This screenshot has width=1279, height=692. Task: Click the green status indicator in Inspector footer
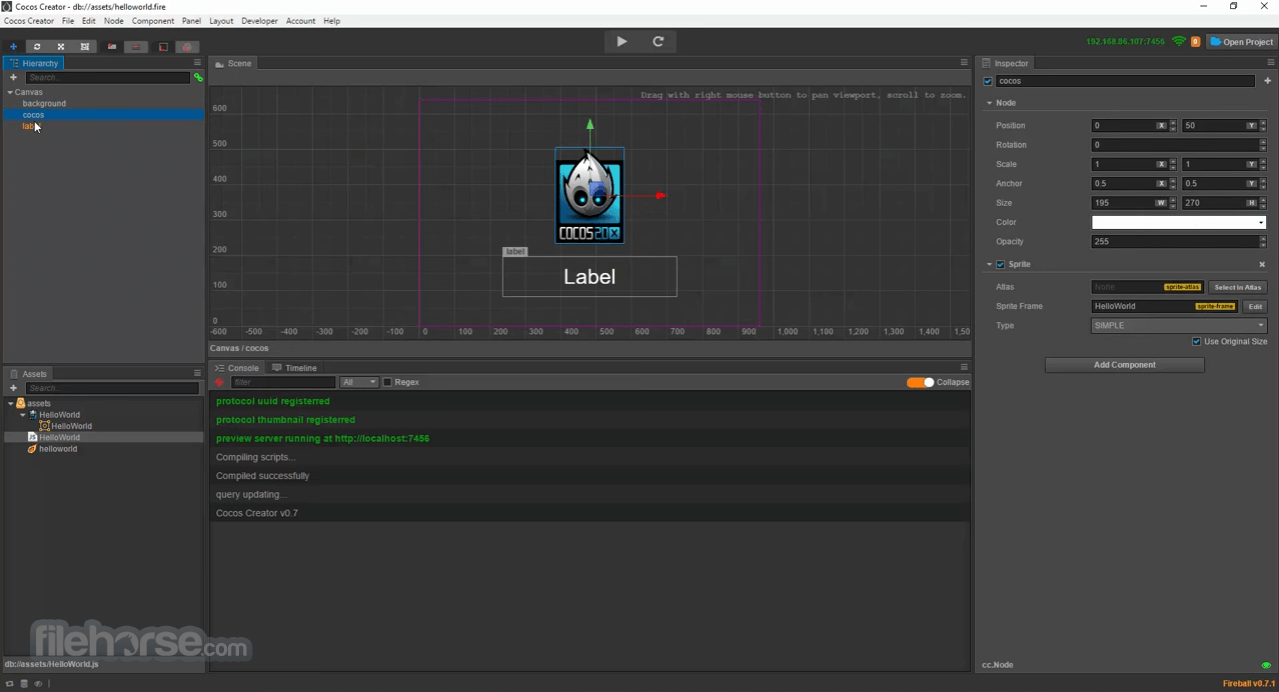1266,665
